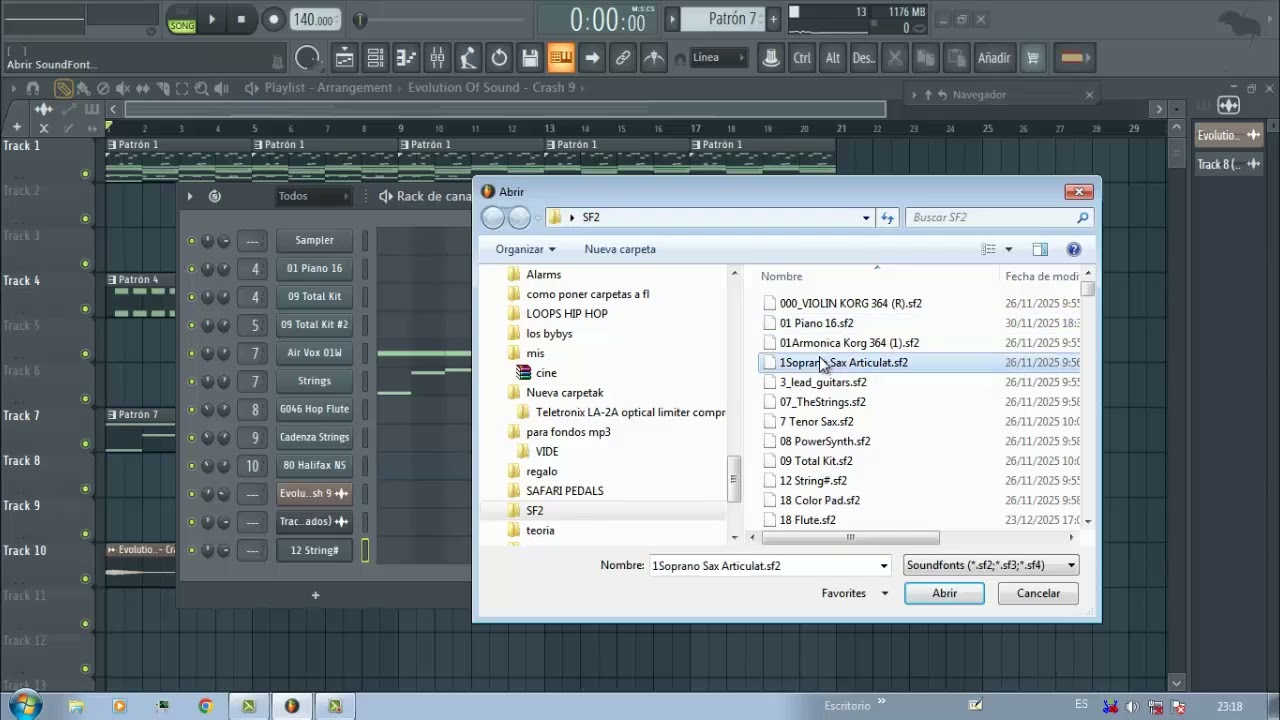This screenshot has height=720, width=1280.
Task: Mute the Strings channel LED
Action: point(191,381)
